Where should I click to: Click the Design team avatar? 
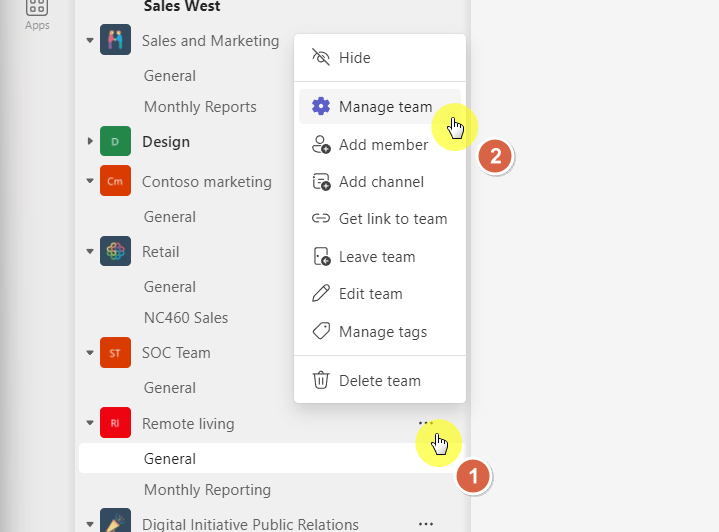(115, 141)
